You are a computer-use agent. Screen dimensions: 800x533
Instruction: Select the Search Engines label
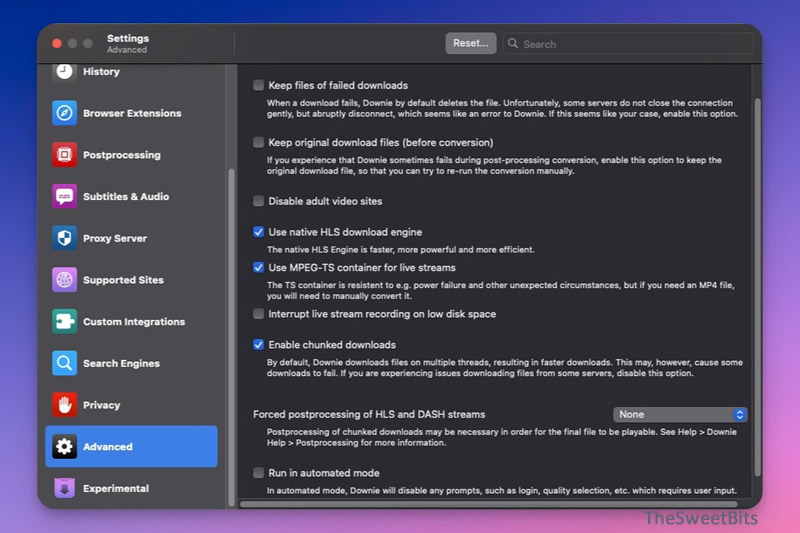[121, 364]
